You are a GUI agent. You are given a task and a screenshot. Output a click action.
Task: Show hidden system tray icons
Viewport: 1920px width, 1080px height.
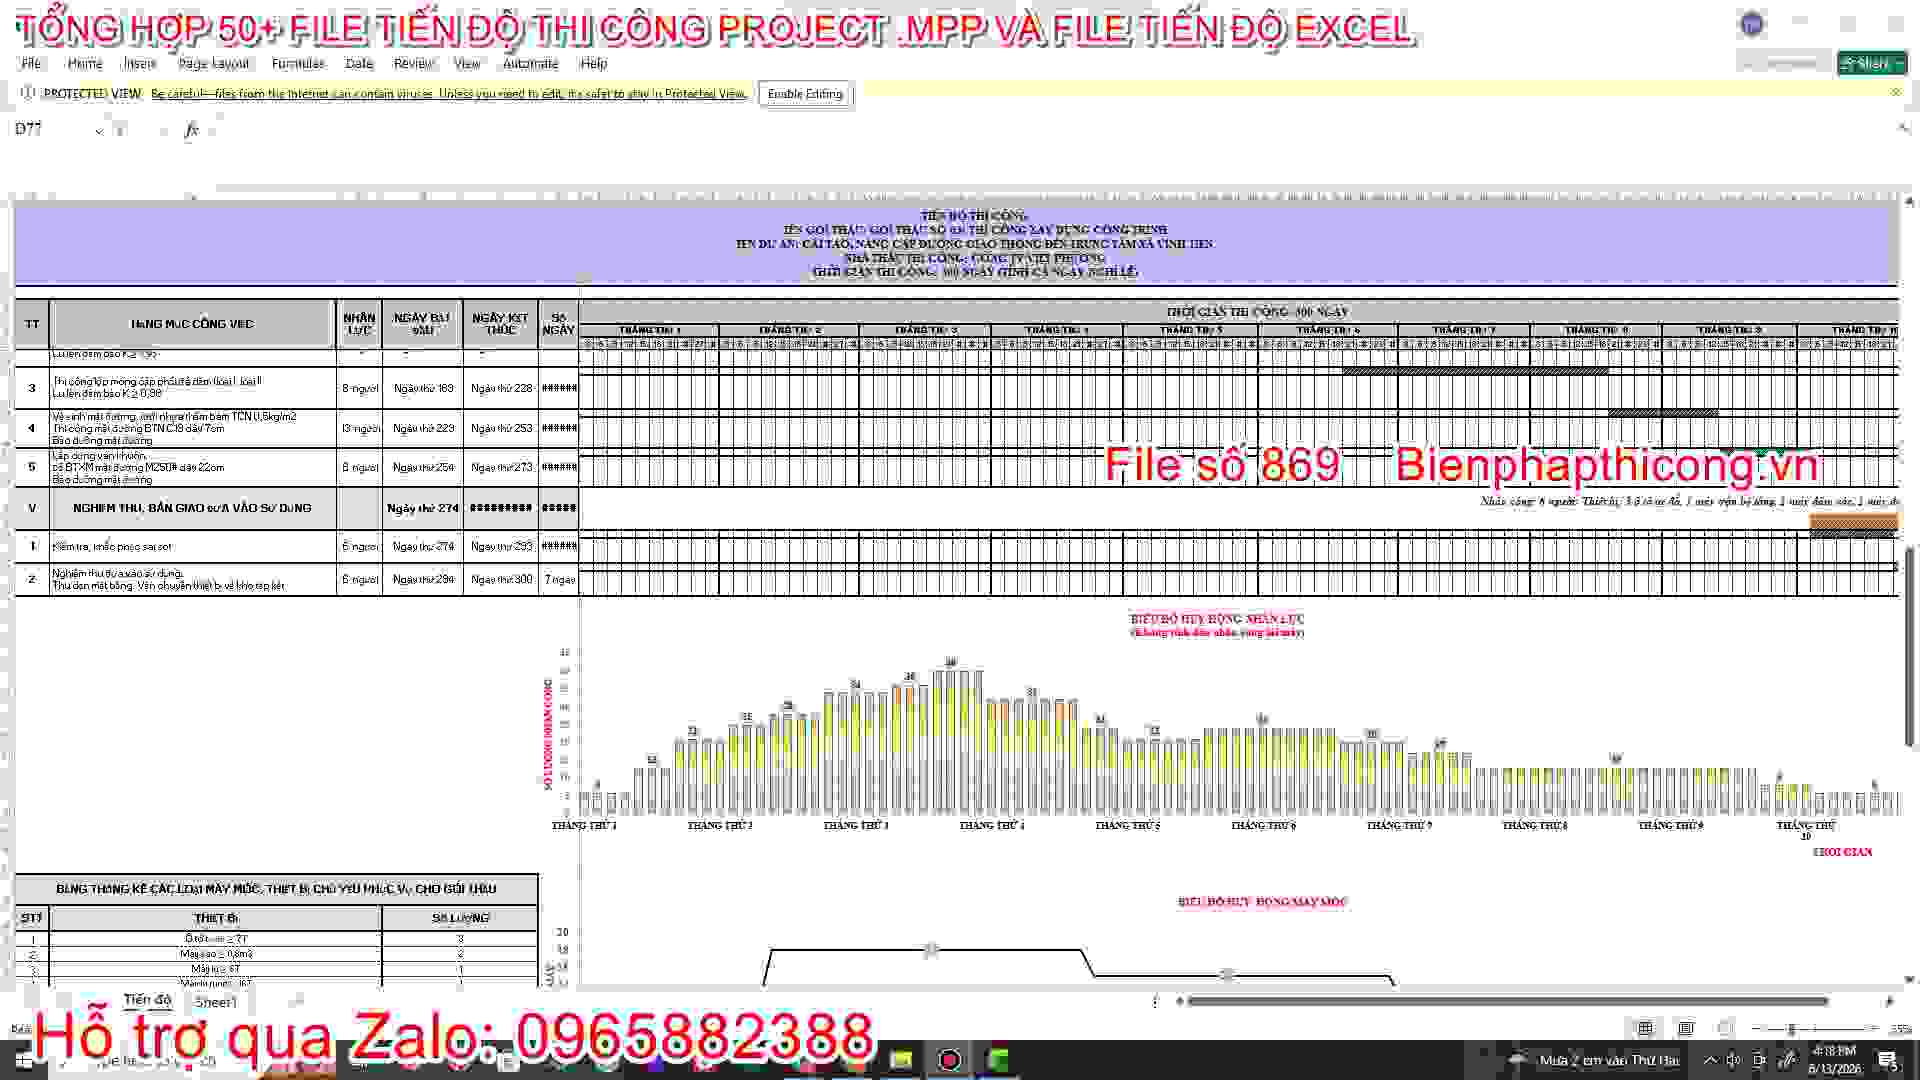tap(1709, 1060)
